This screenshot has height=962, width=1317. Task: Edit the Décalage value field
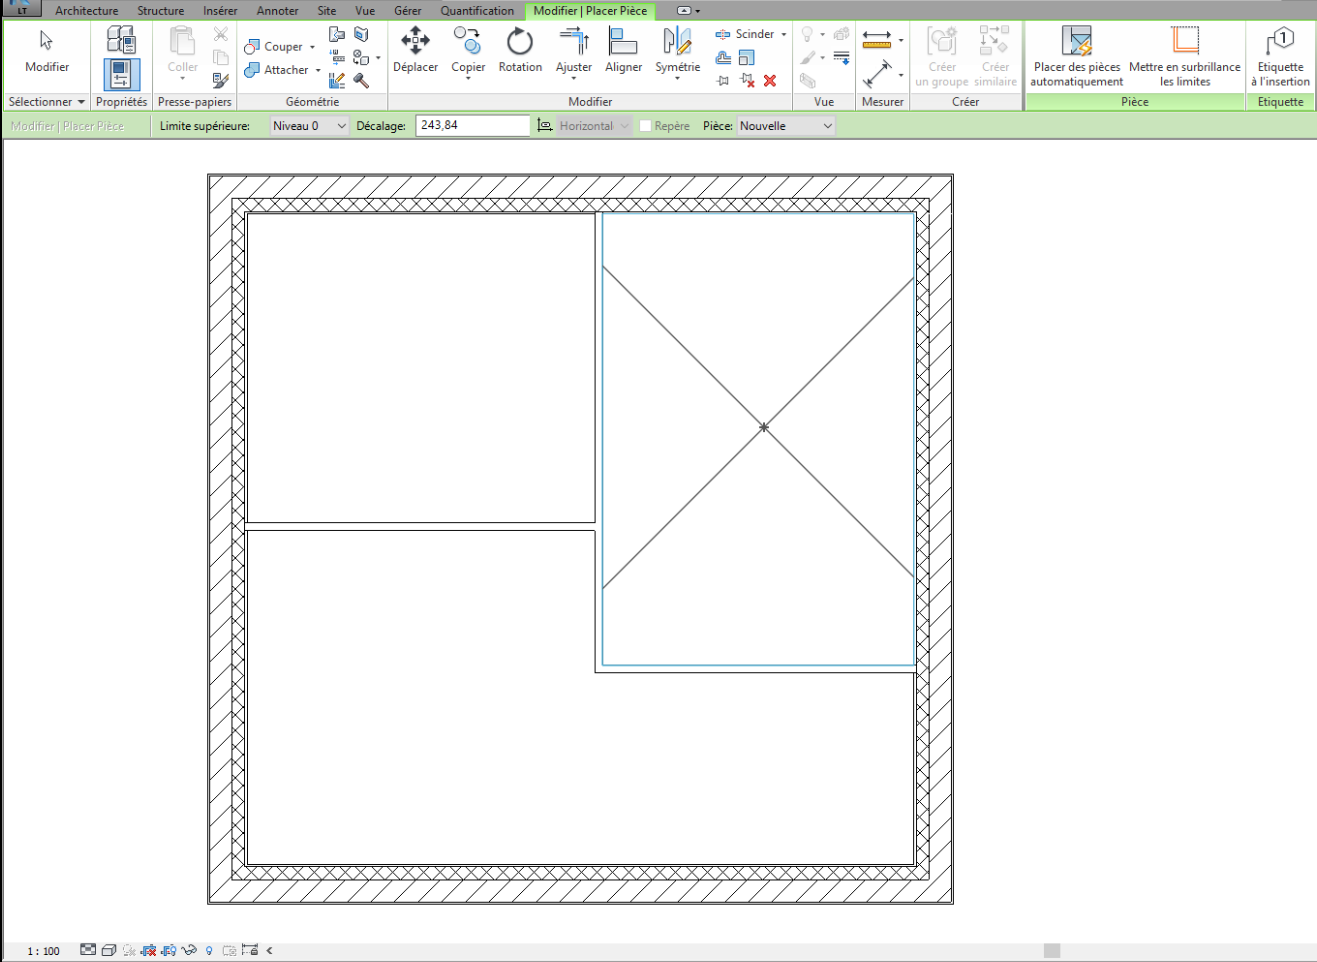point(472,125)
